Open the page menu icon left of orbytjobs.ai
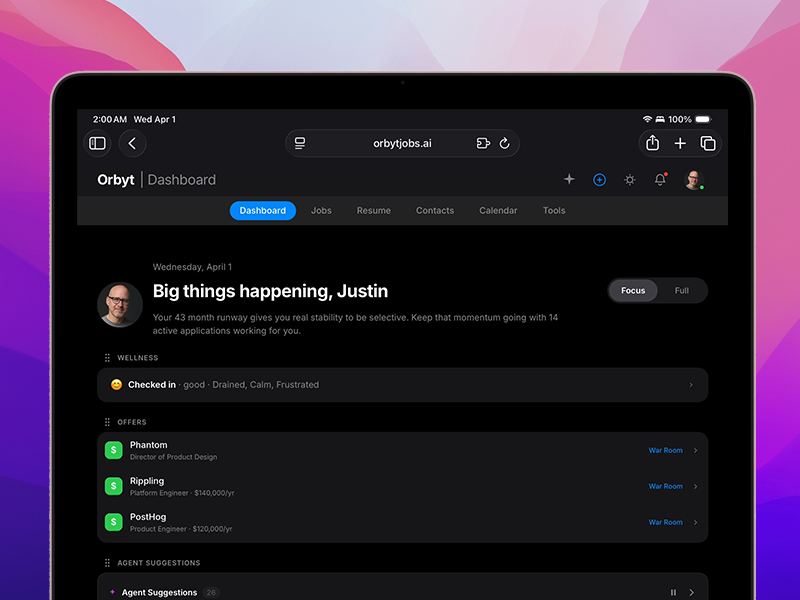The width and height of the screenshot is (800, 600). coord(300,143)
